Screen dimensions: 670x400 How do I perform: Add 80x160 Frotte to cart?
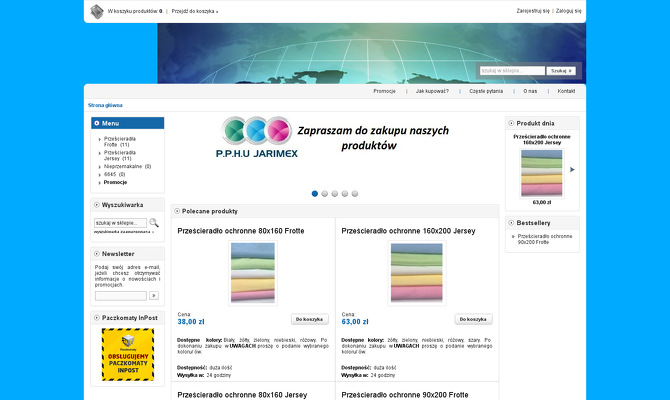pos(309,319)
